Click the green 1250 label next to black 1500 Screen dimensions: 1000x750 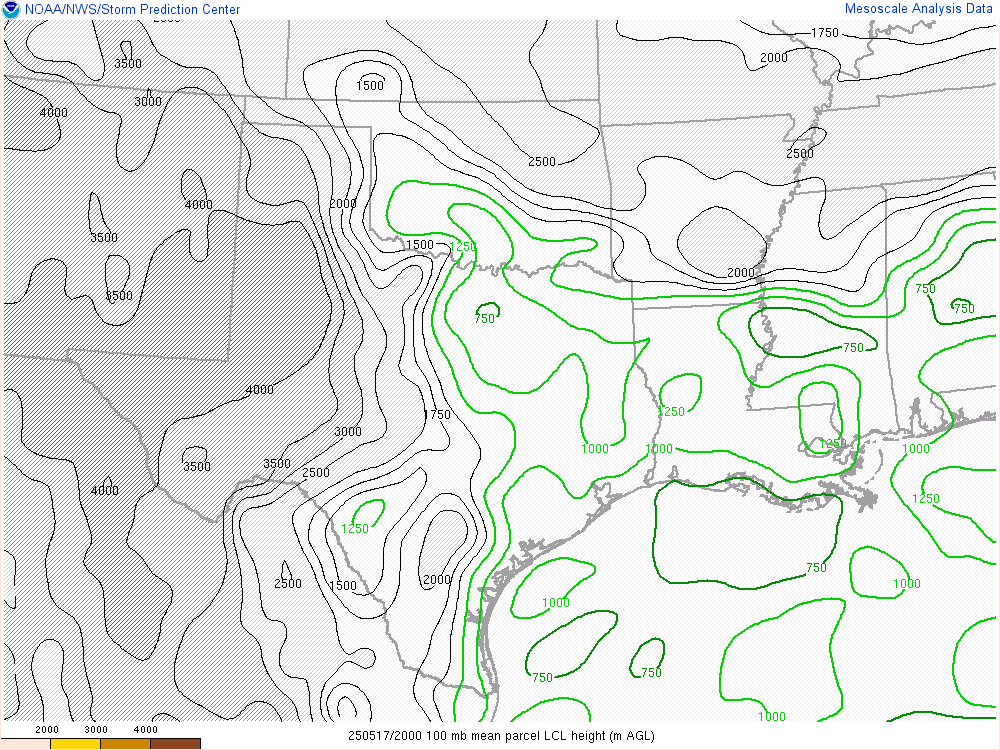tap(463, 246)
